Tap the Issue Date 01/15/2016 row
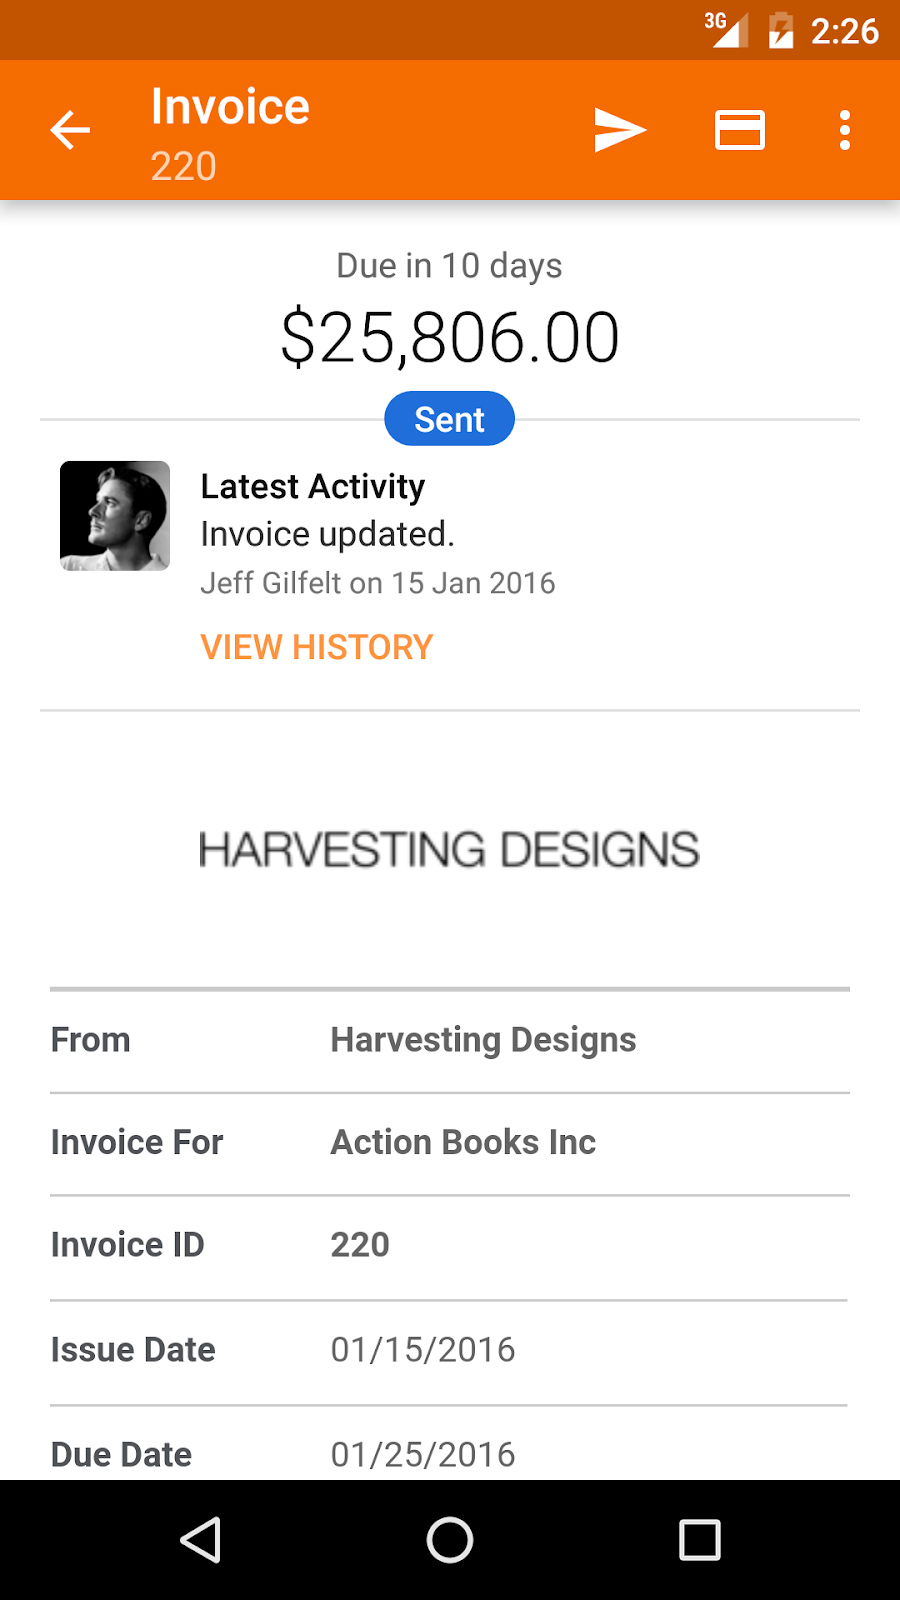 click(x=450, y=1351)
